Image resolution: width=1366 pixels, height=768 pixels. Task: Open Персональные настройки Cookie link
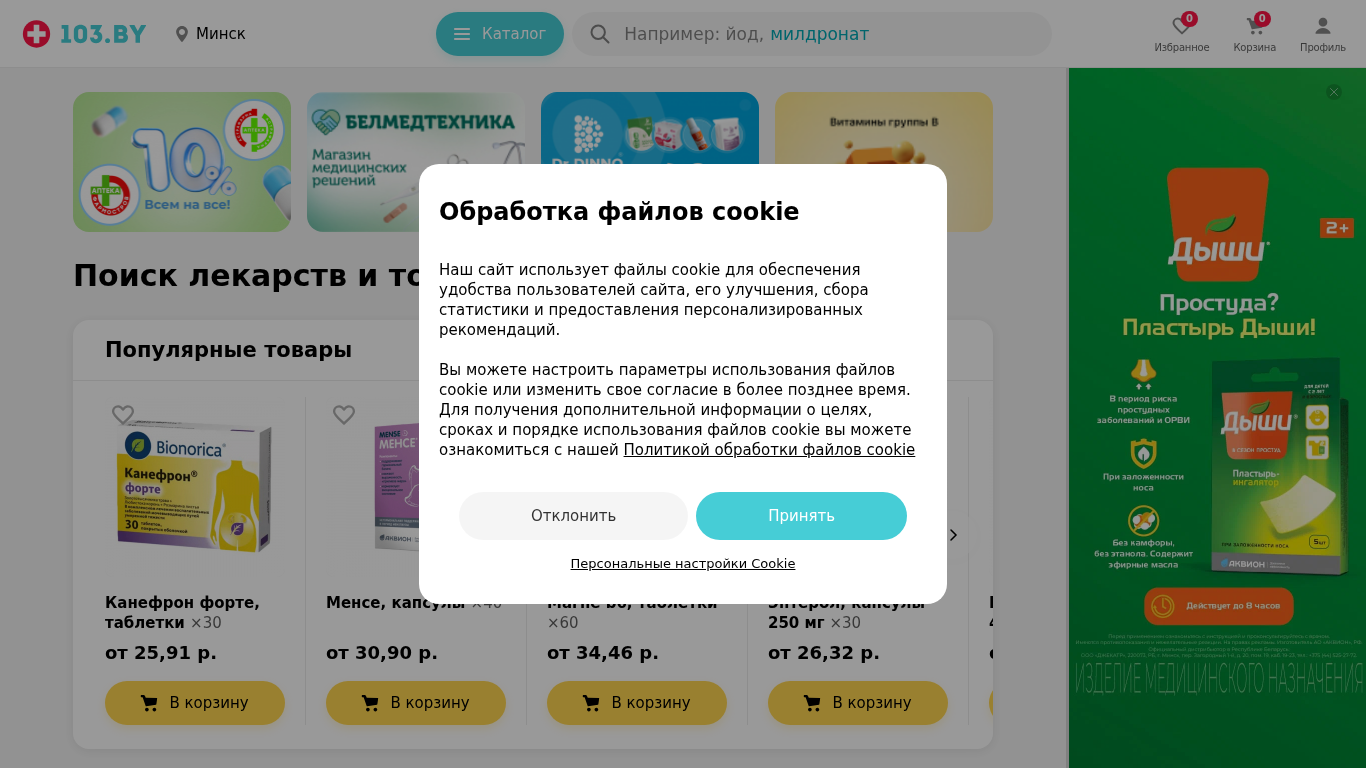[683, 564]
